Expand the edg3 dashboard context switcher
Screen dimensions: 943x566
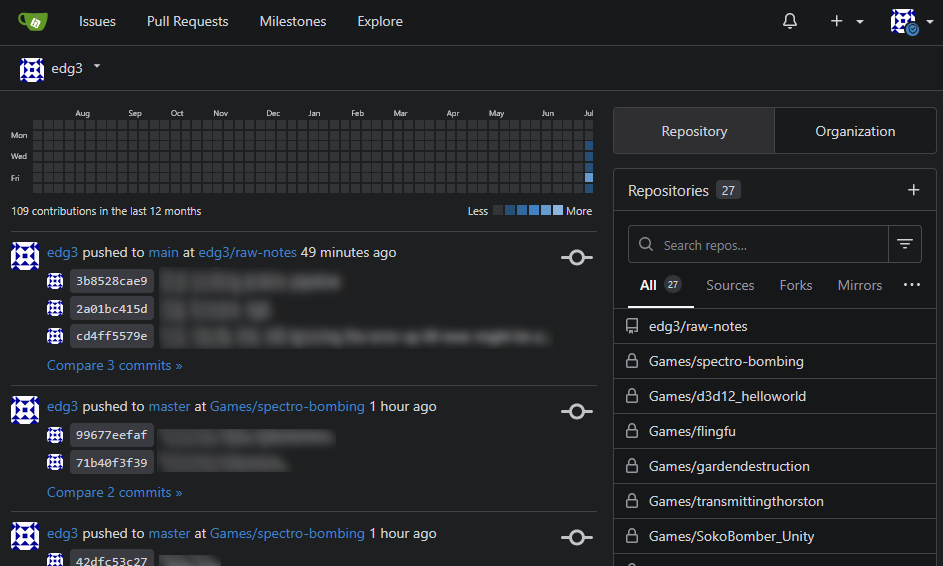click(x=60, y=69)
